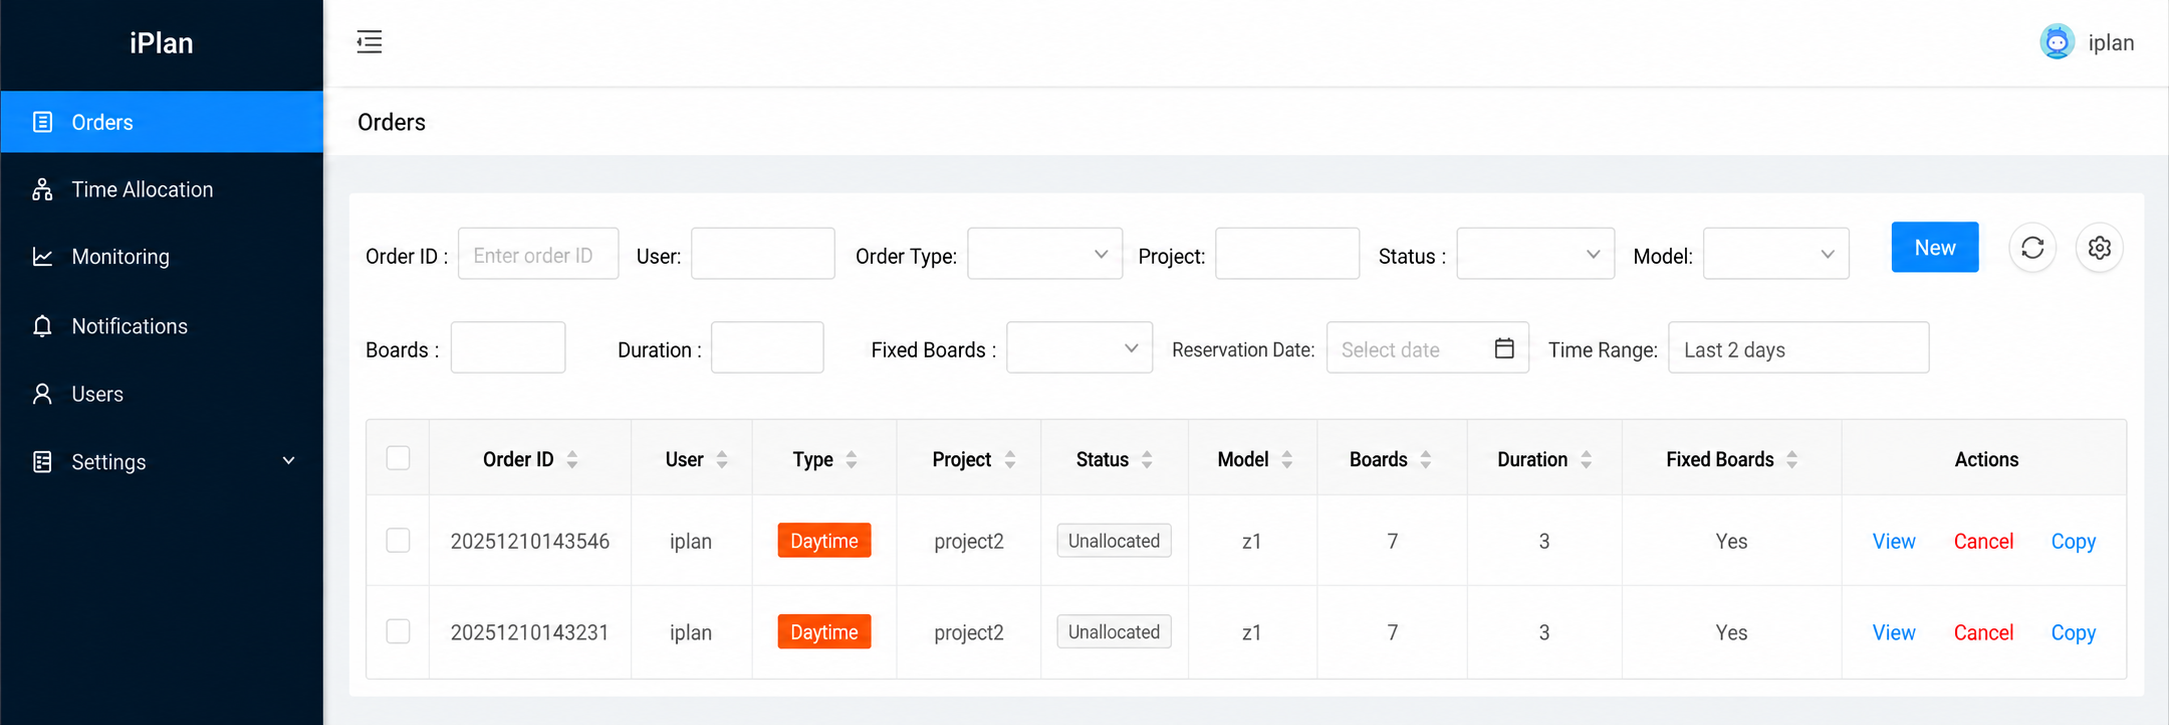Open the Time Range selector
Viewport: 2169px width, 725px height.
coord(1798,348)
